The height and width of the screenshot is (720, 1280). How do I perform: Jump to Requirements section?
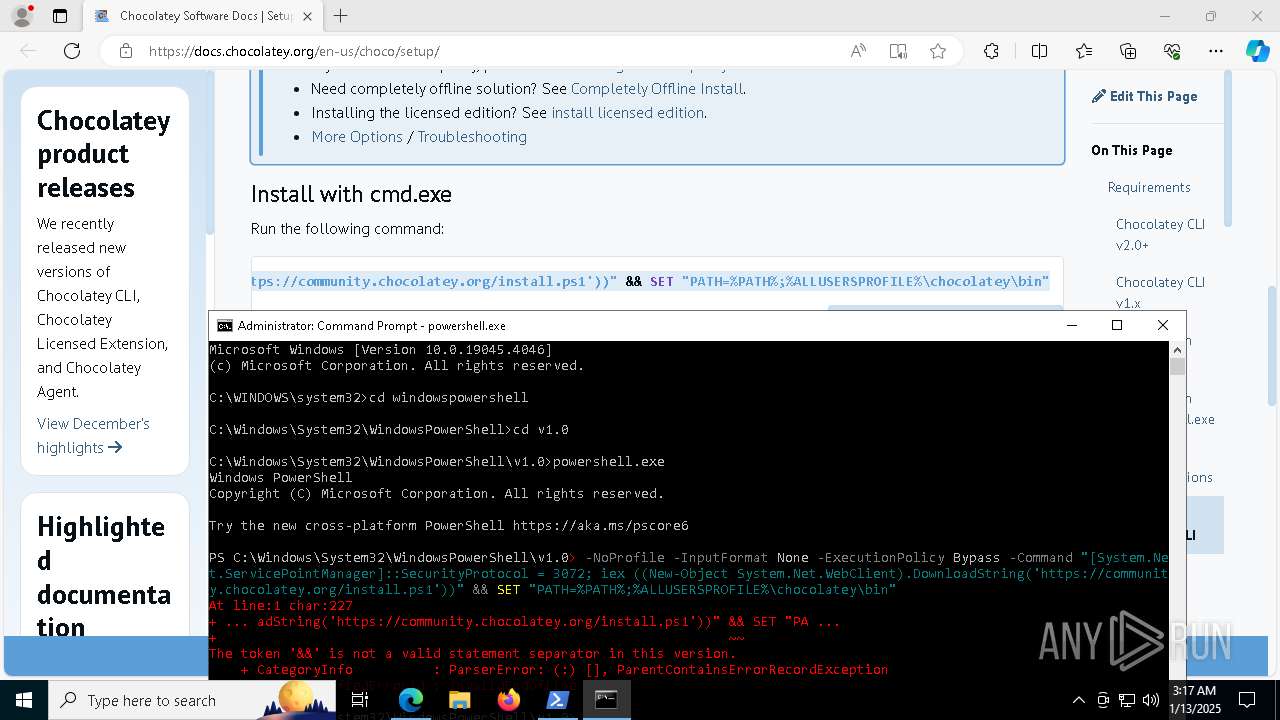click(x=1149, y=187)
